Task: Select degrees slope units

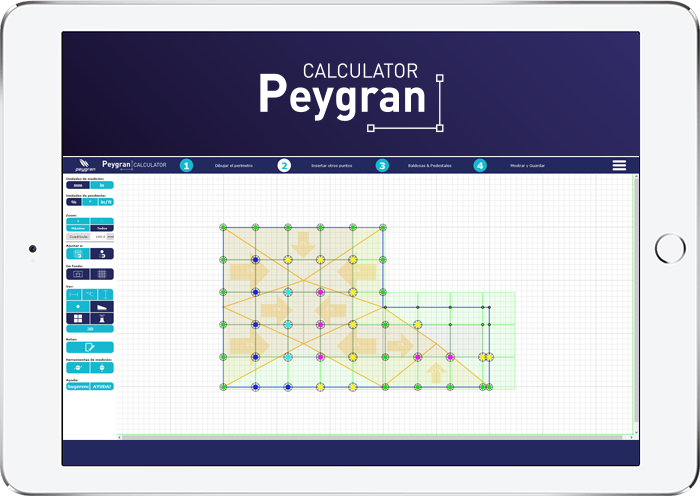Action: tap(90, 202)
